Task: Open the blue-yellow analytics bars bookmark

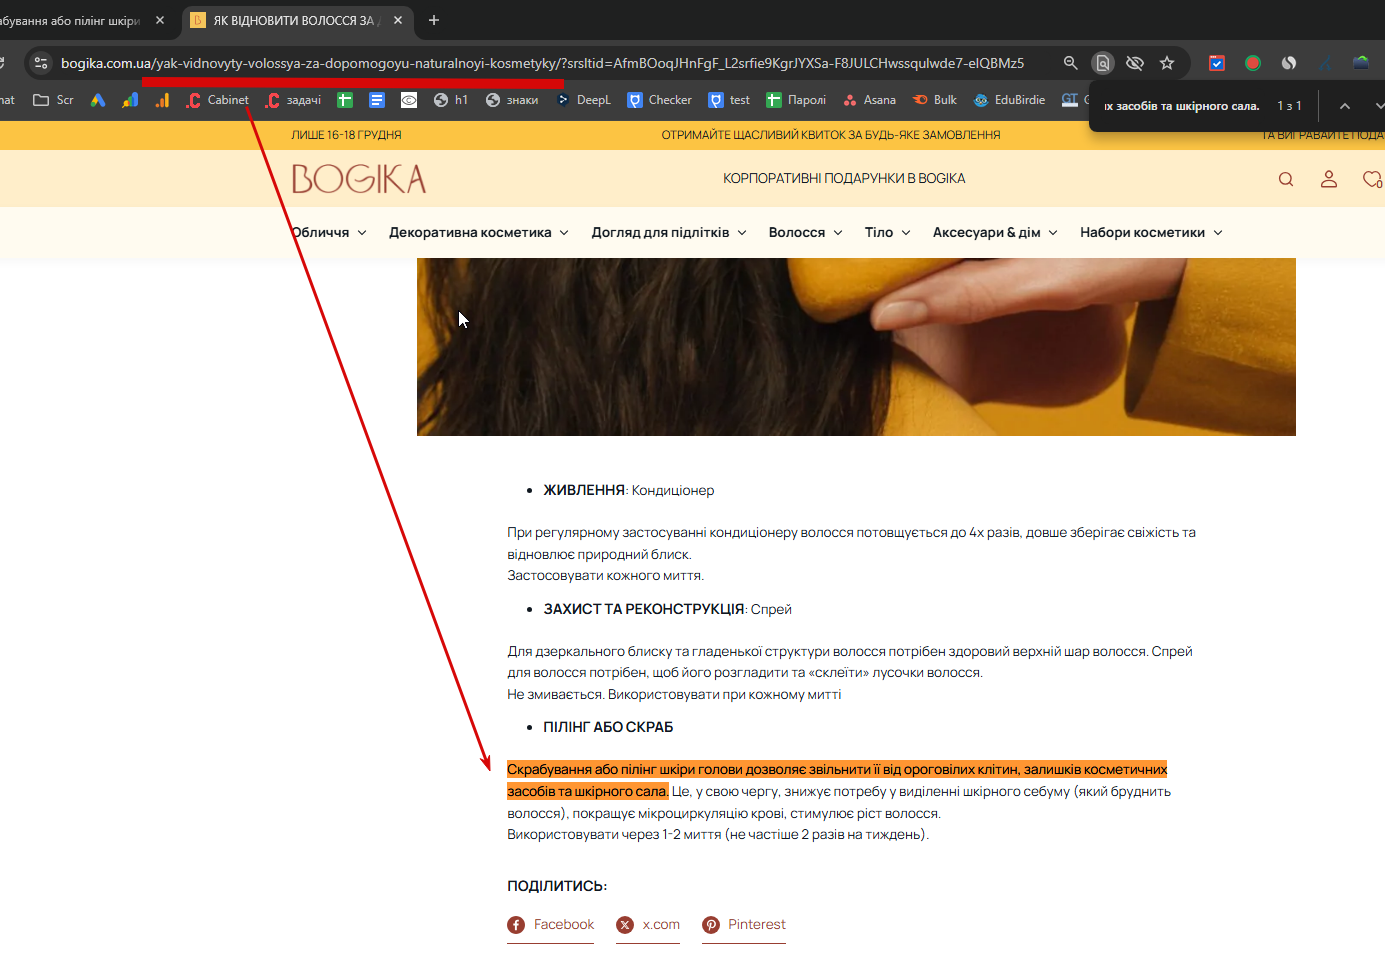Action: [x=130, y=100]
